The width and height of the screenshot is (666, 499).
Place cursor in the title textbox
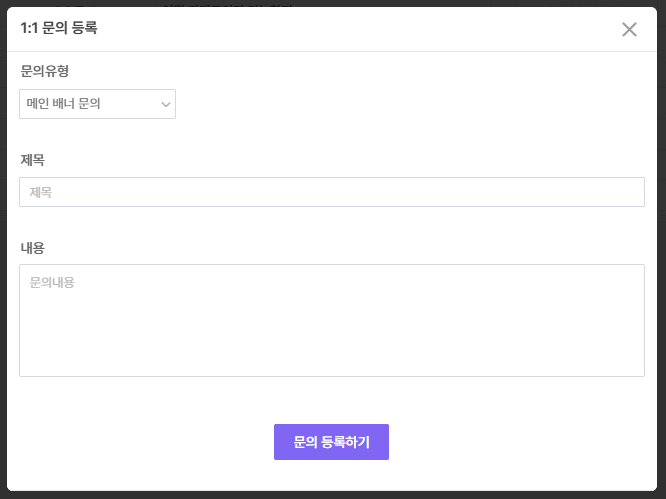point(331,192)
